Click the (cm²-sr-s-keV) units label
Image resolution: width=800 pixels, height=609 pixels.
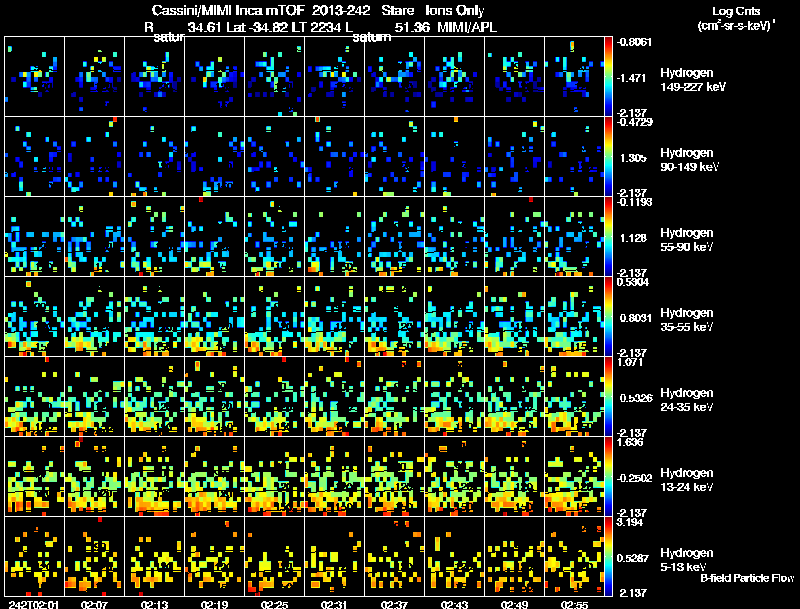(x=736, y=25)
